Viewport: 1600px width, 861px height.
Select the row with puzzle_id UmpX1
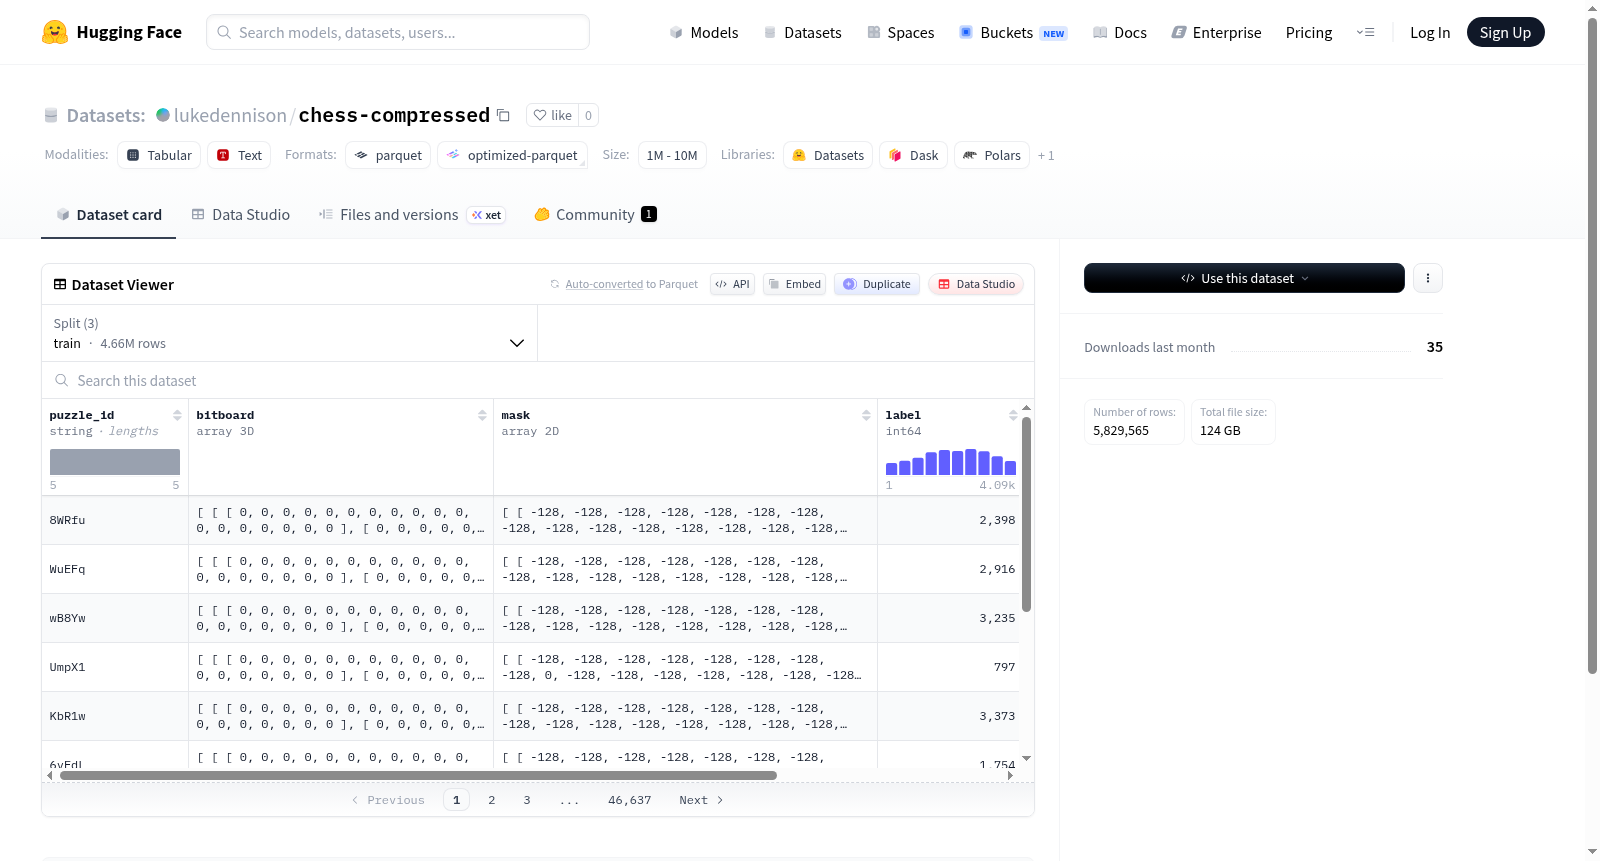(x=530, y=667)
